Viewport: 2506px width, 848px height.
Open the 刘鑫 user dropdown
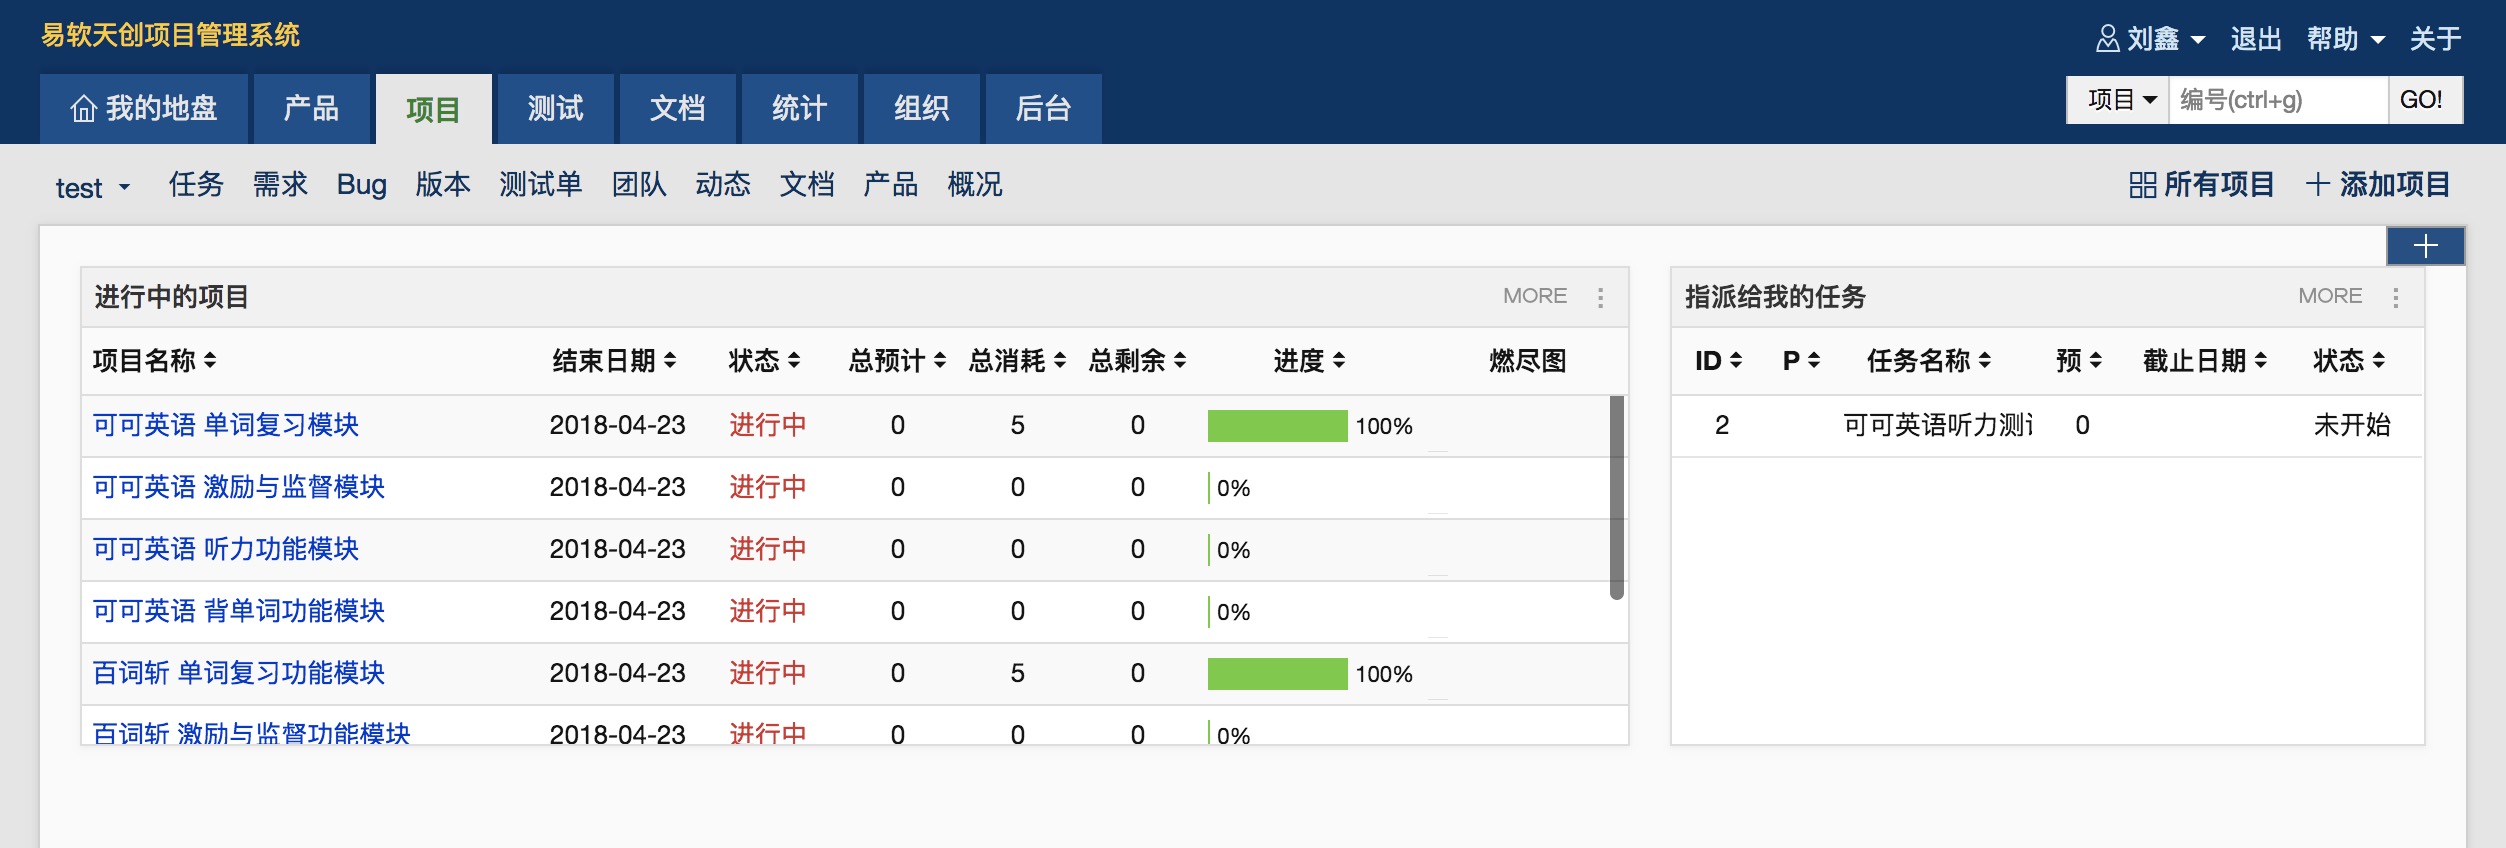(x=2150, y=39)
